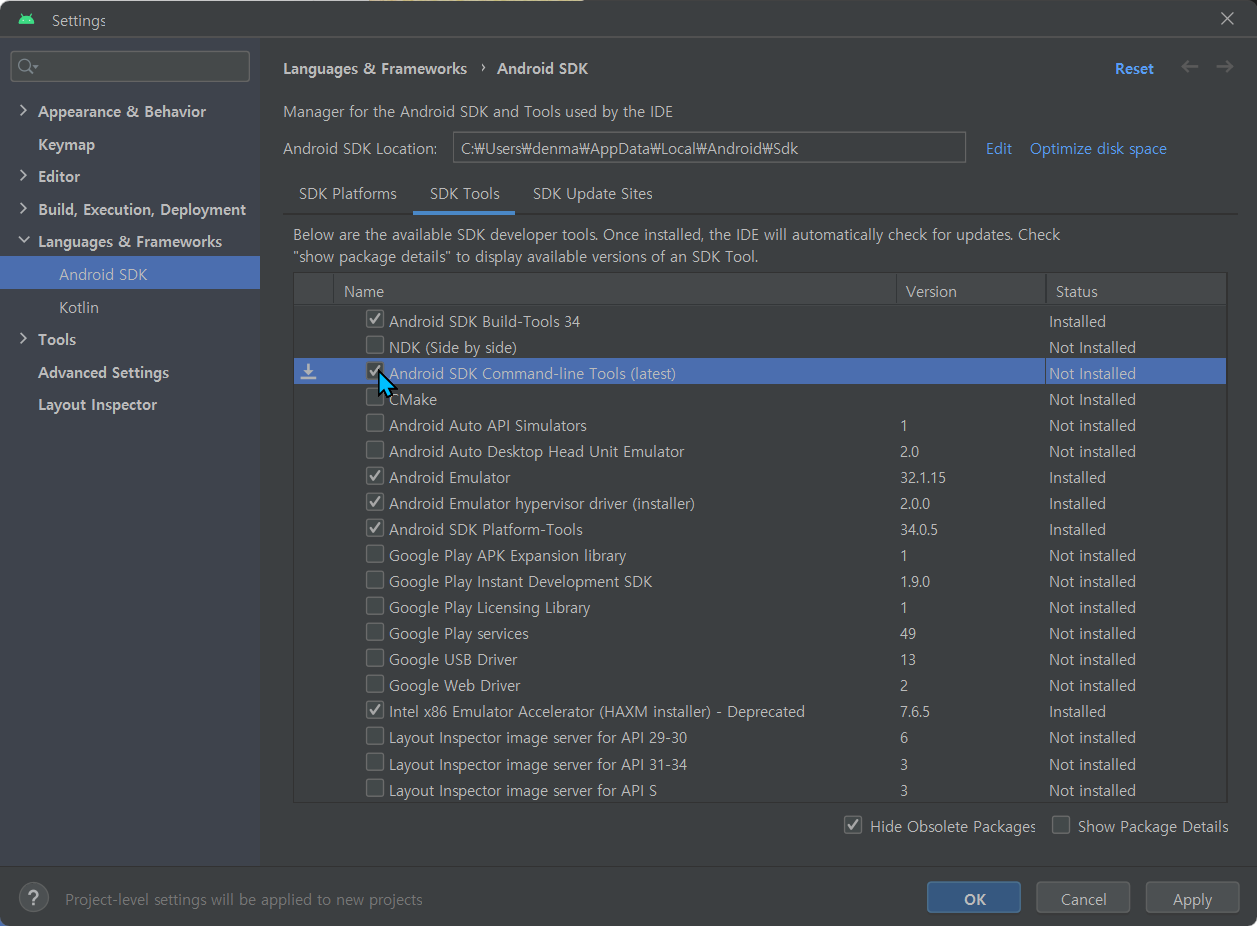Expand Appearance & Behavior section
The height and width of the screenshot is (926, 1257).
click(23, 111)
